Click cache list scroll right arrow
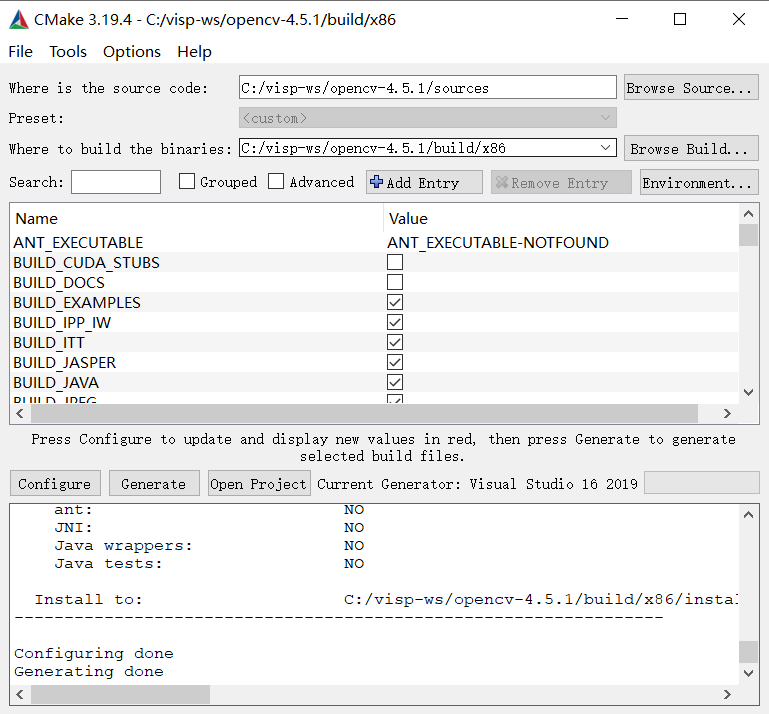The image size is (769, 714). point(727,413)
